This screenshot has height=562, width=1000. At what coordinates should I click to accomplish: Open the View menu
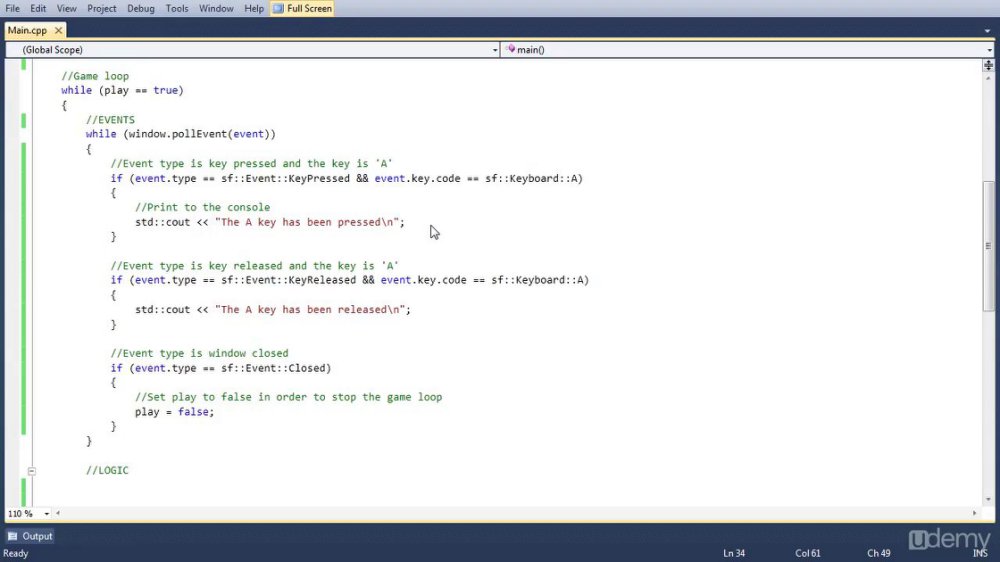(66, 8)
